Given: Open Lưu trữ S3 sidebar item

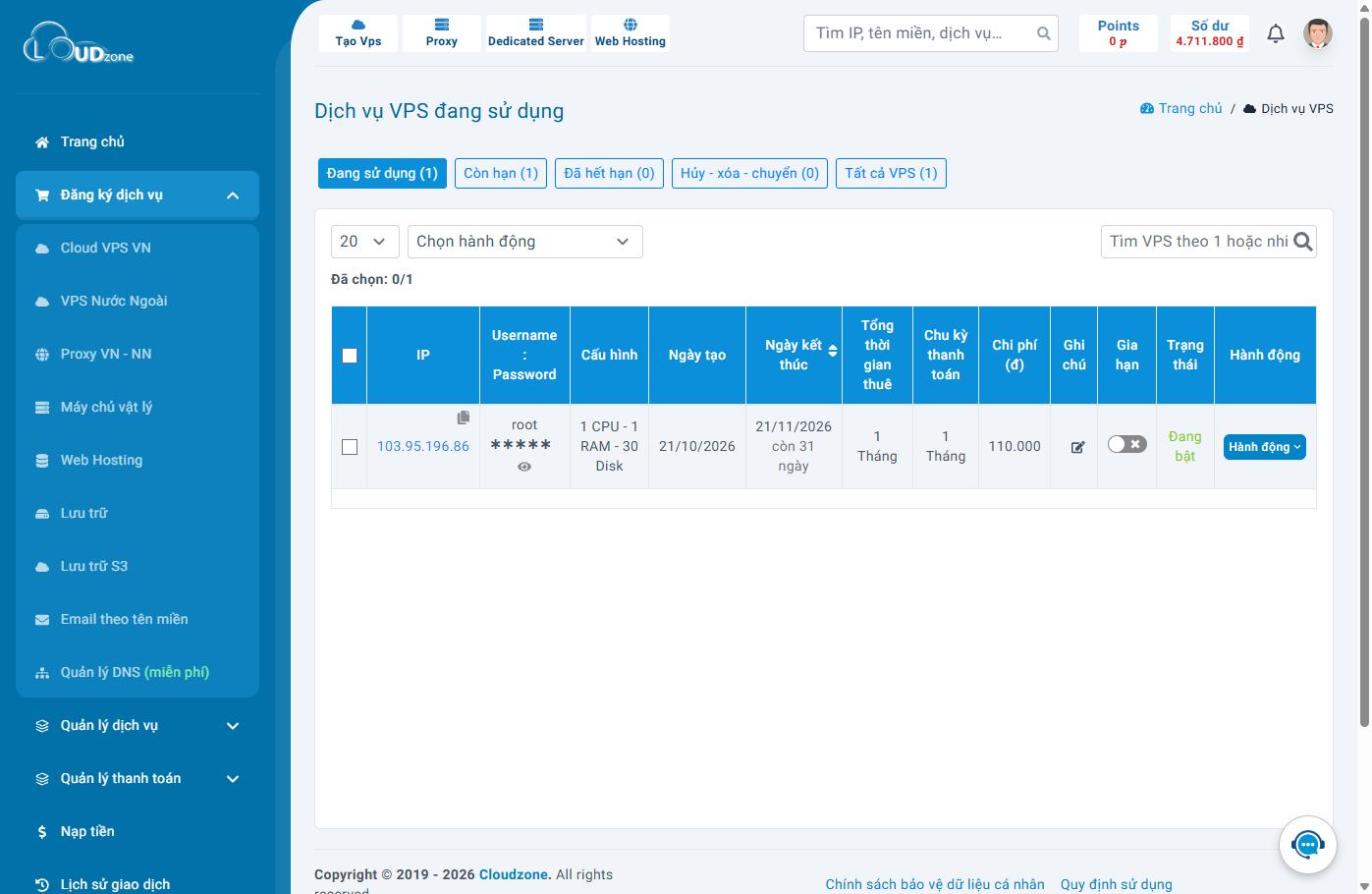Looking at the screenshot, I should [137, 566].
